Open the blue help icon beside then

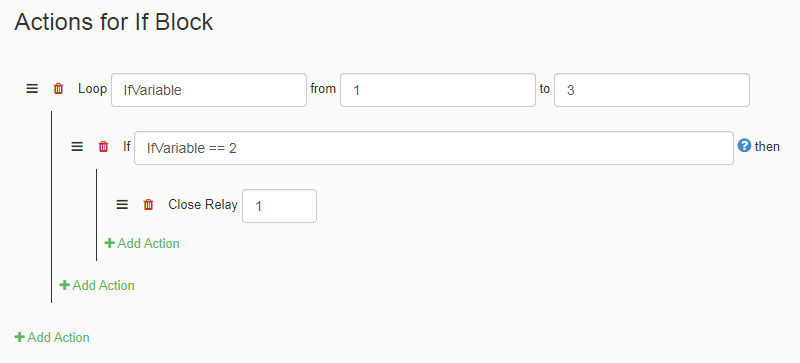click(x=744, y=146)
